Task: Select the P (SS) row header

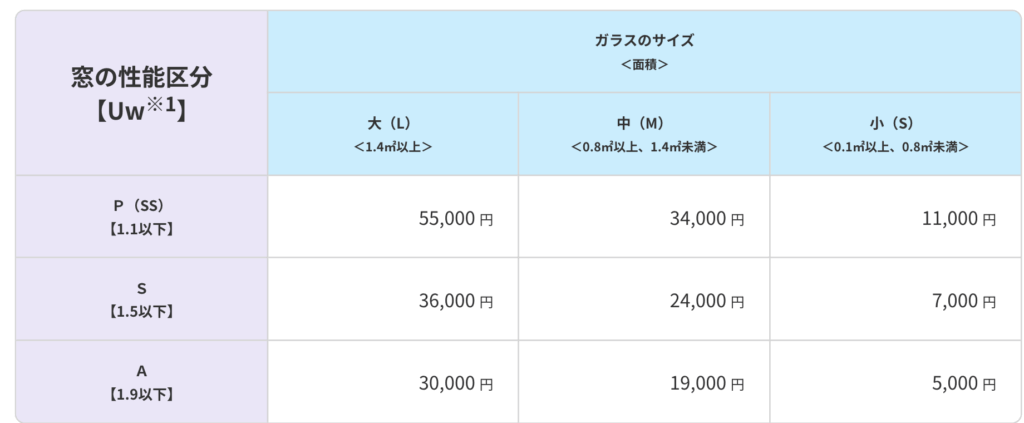Action: click(141, 216)
